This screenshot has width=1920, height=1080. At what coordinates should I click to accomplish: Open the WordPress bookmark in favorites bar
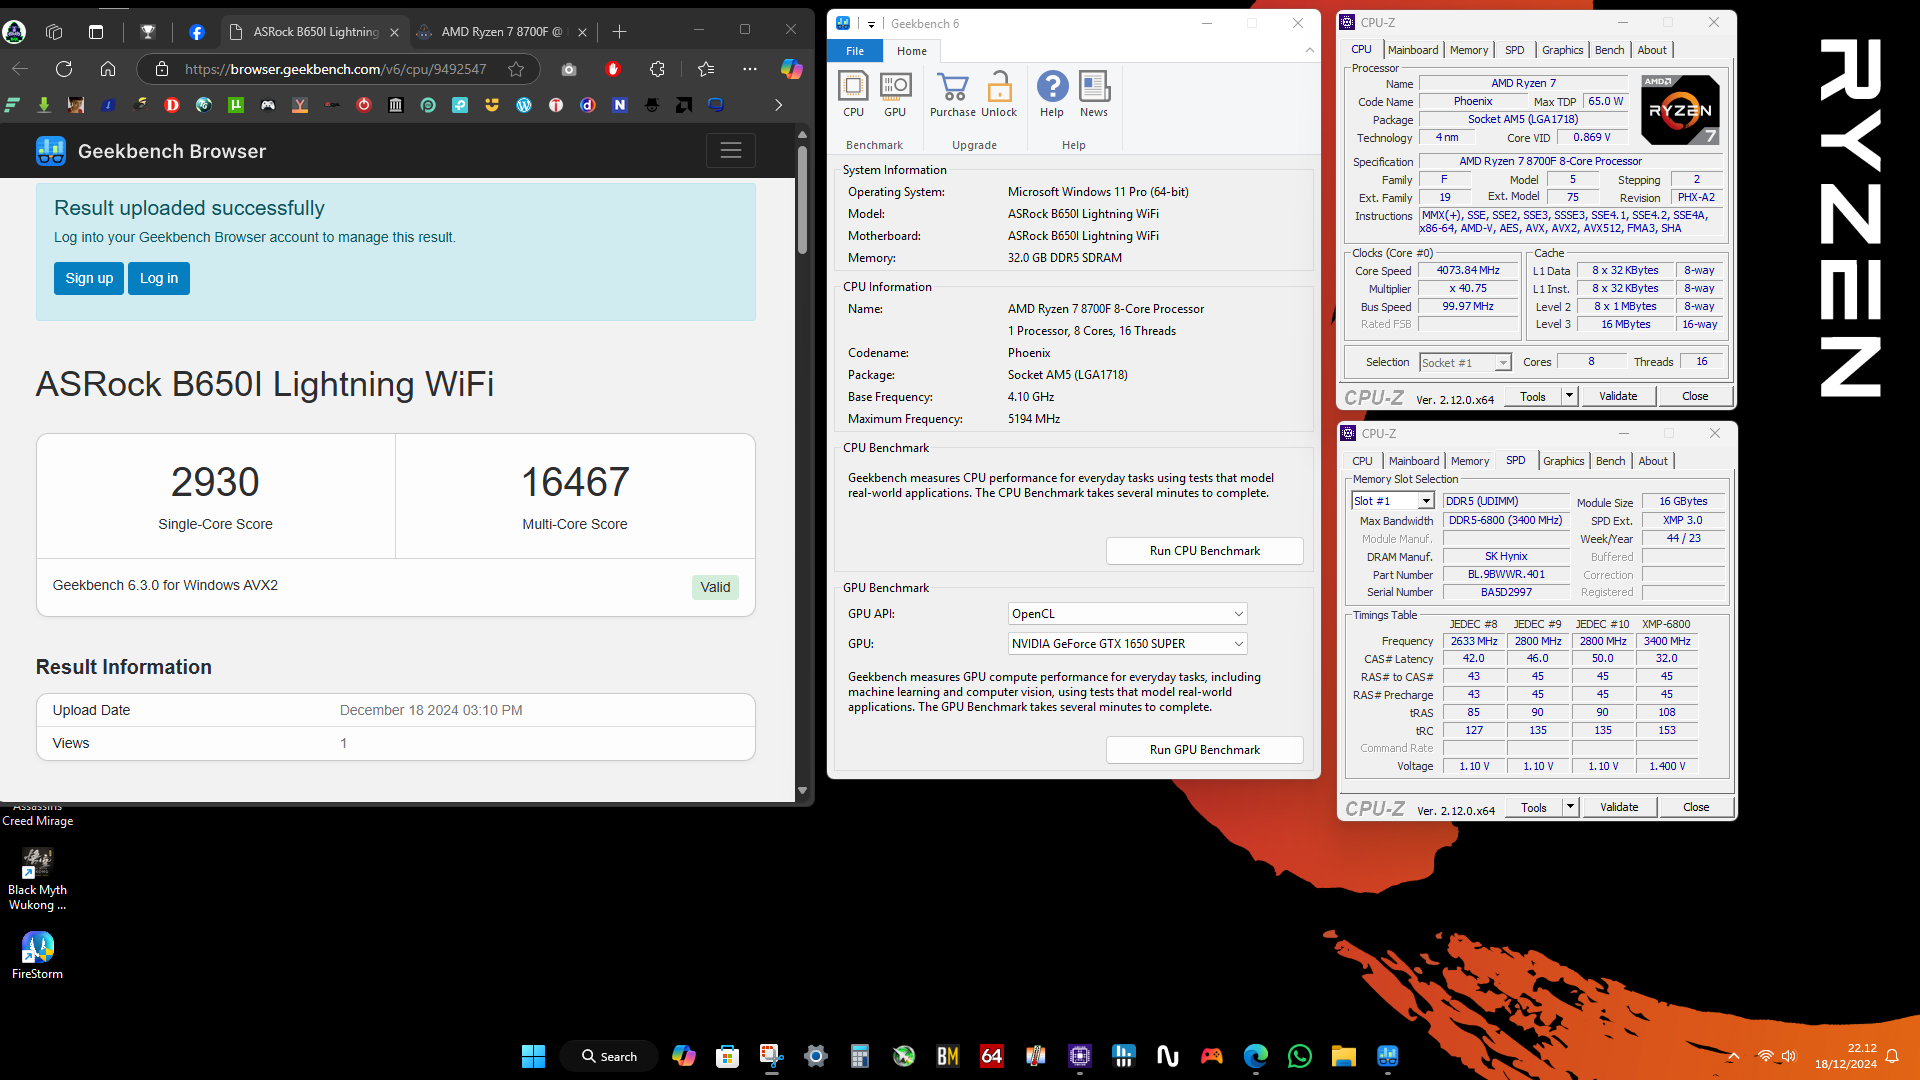click(524, 105)
